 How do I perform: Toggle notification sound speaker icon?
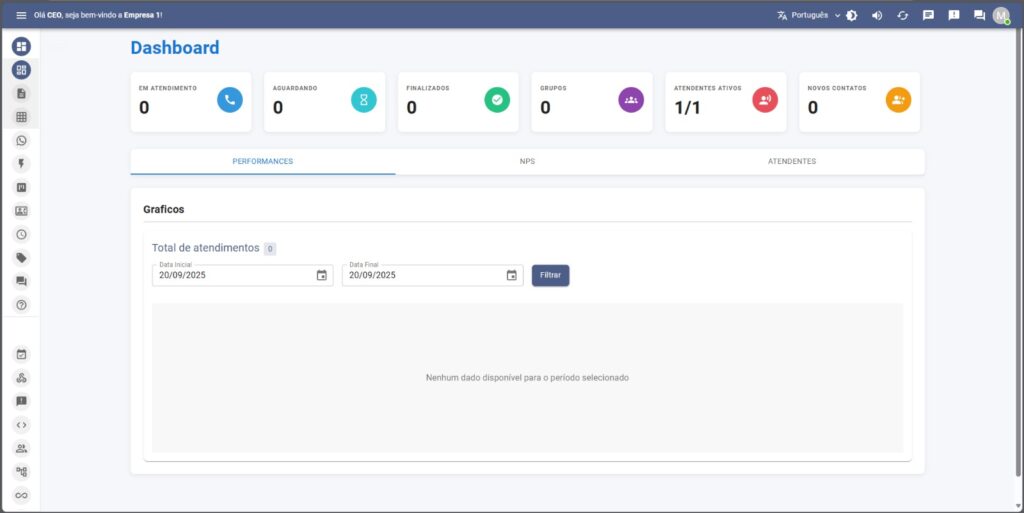point(877,15)
